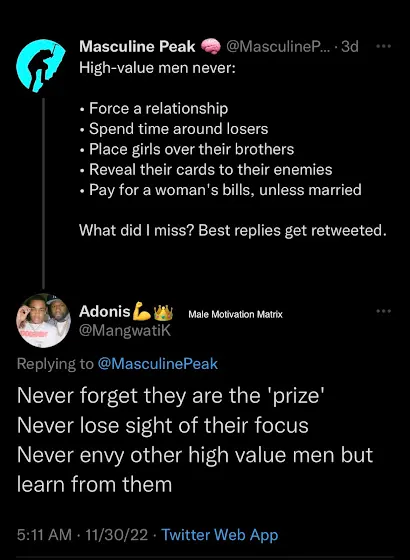Click the reply text 'Never forget they are the prize'
The height and width of the screenshot is (560, 410).
tap(171, 396)
